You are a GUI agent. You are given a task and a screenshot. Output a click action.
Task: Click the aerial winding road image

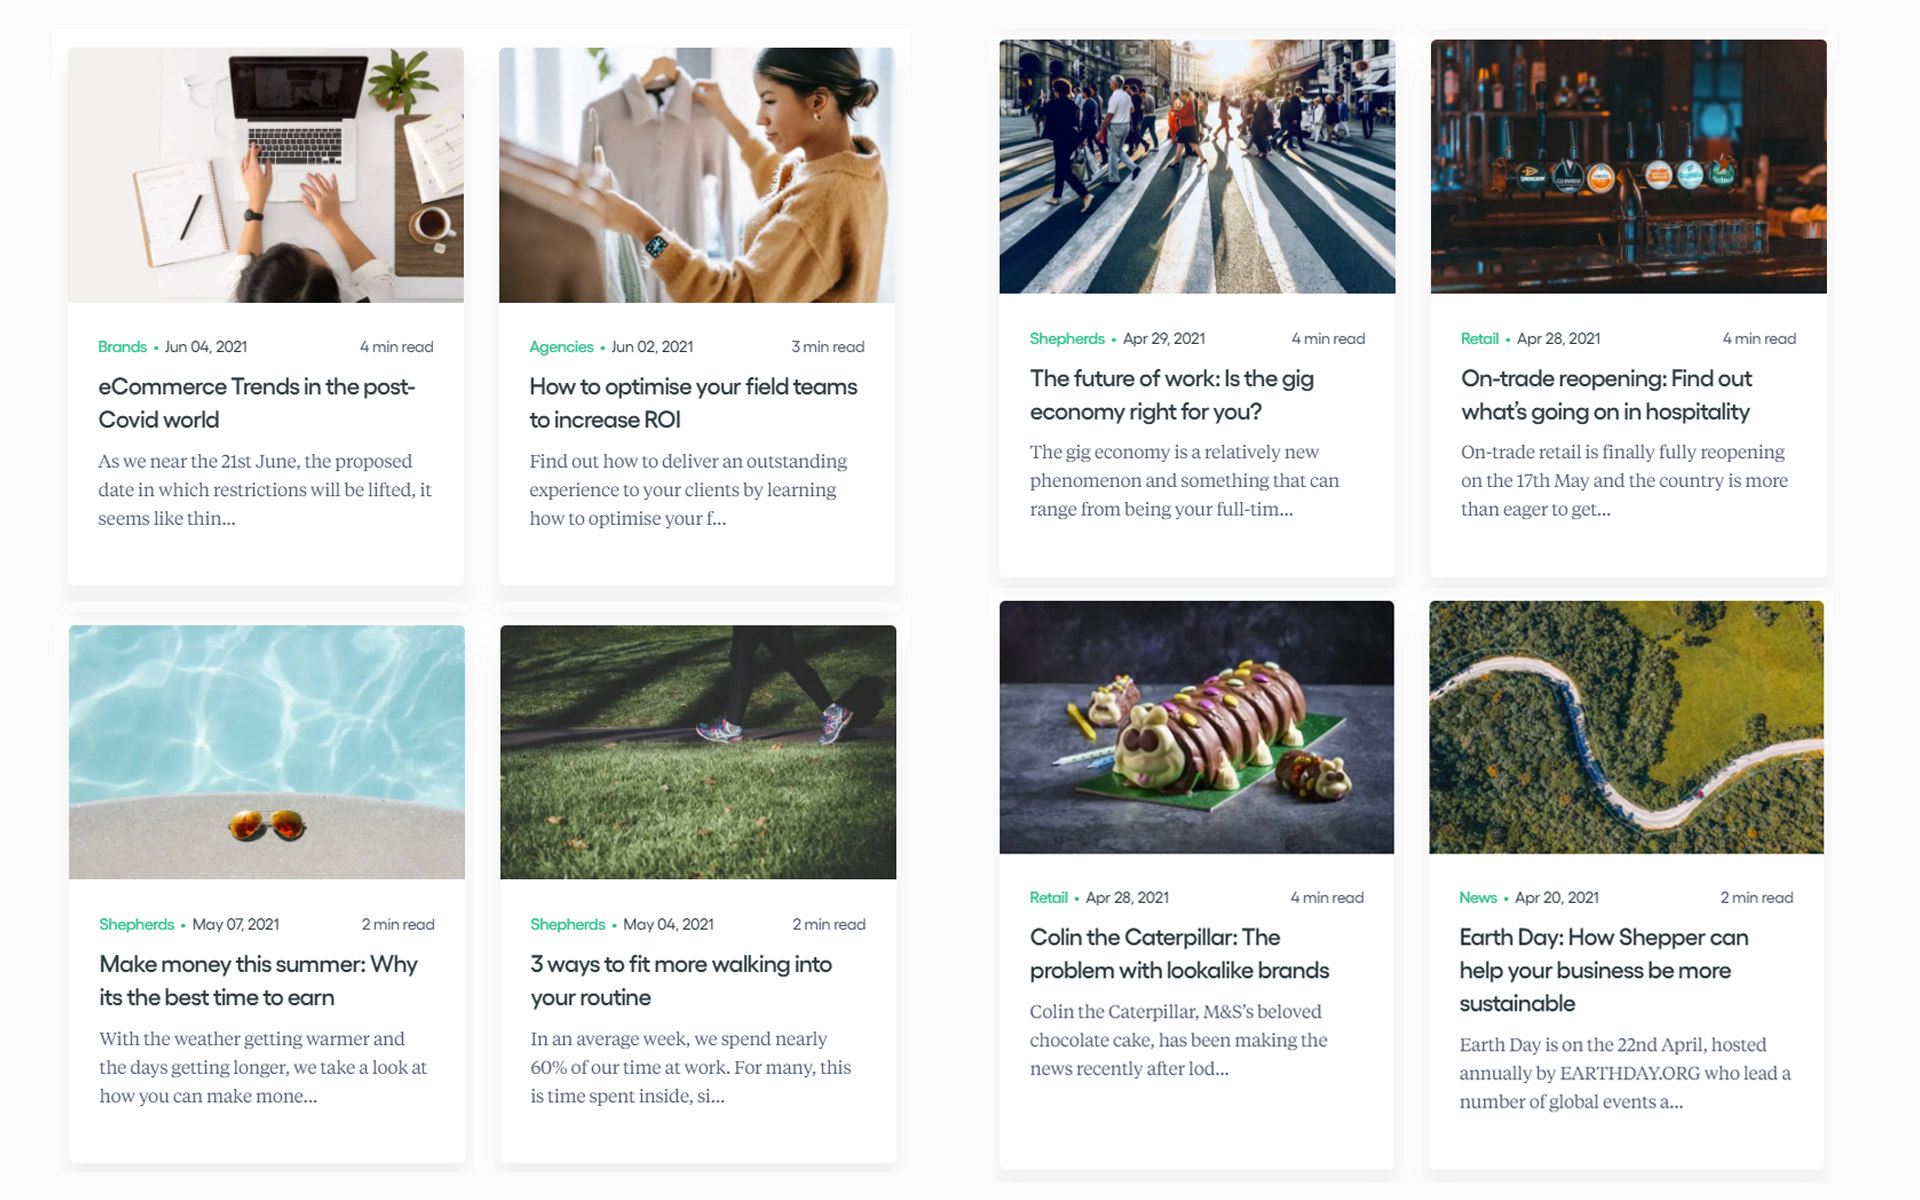(x=1626, y=727)
